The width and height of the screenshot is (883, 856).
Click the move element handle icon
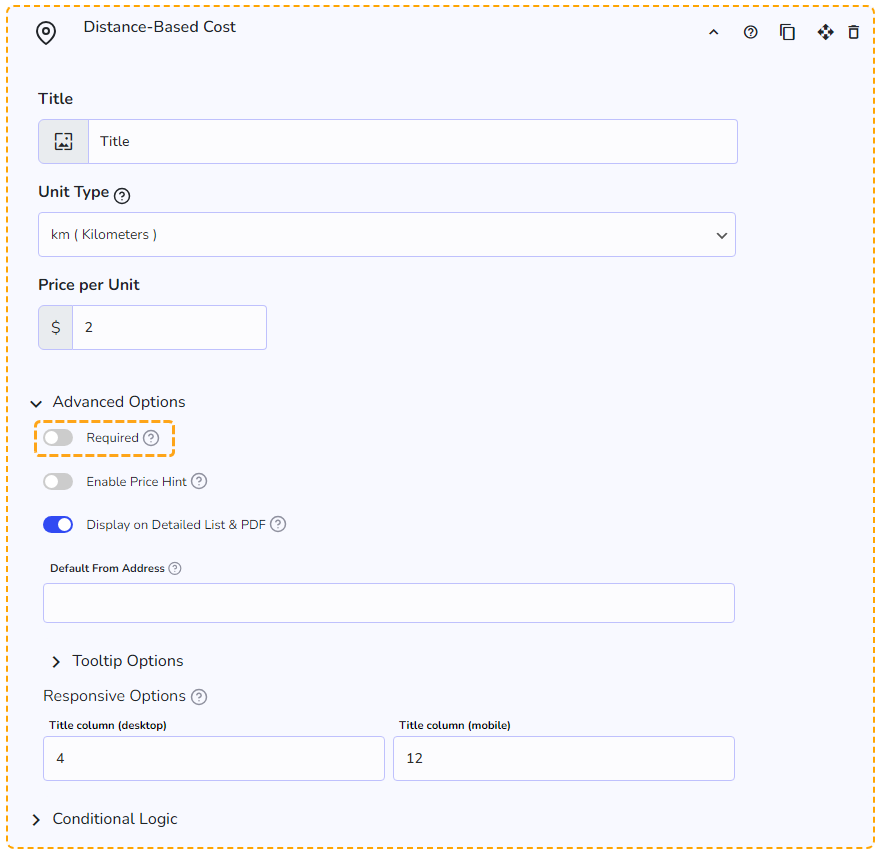coord(825,32)
